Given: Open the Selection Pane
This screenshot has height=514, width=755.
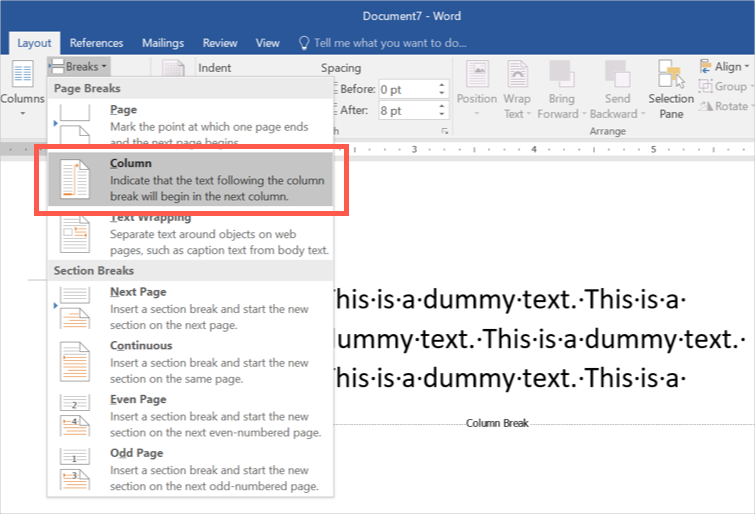Looking at the screenshot, I should (x=671, y=76).
